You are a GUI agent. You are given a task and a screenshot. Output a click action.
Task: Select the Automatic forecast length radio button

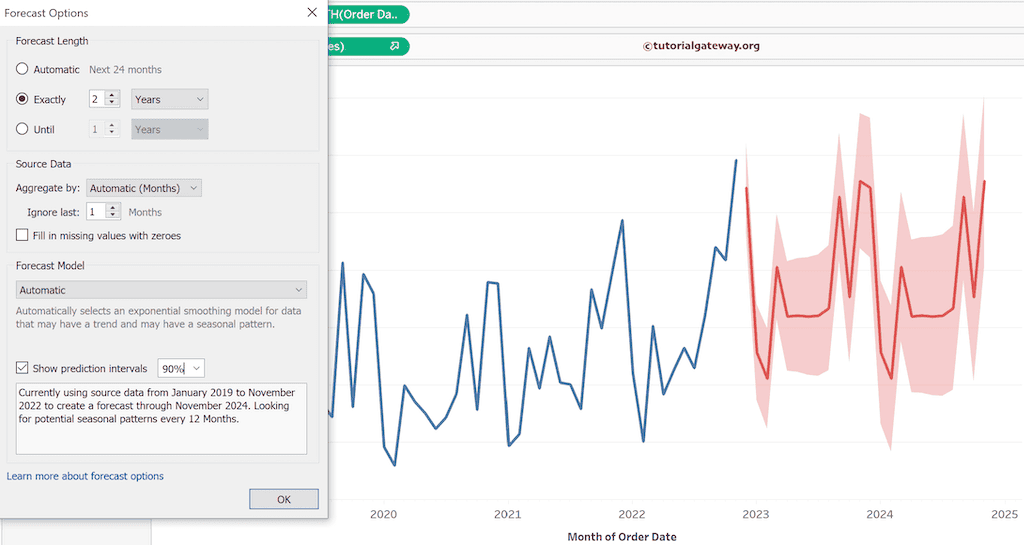pyautogui.click(x=22, y=69)
